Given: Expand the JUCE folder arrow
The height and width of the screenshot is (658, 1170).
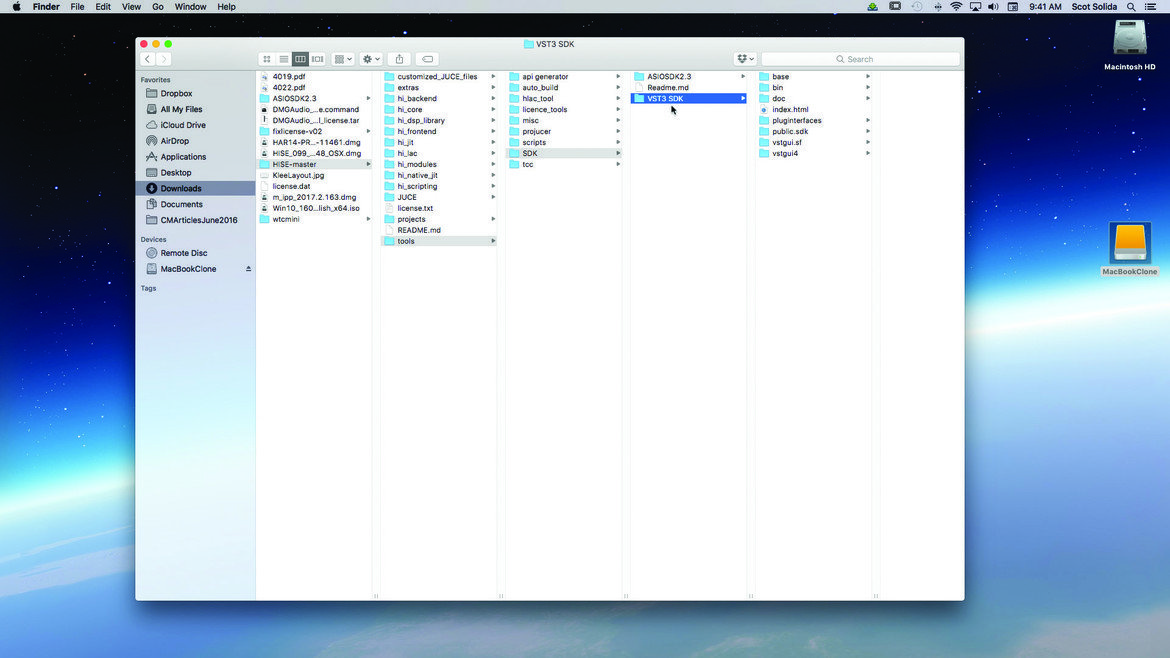Looking at the screenshot, I should click(x=493, y=197).
